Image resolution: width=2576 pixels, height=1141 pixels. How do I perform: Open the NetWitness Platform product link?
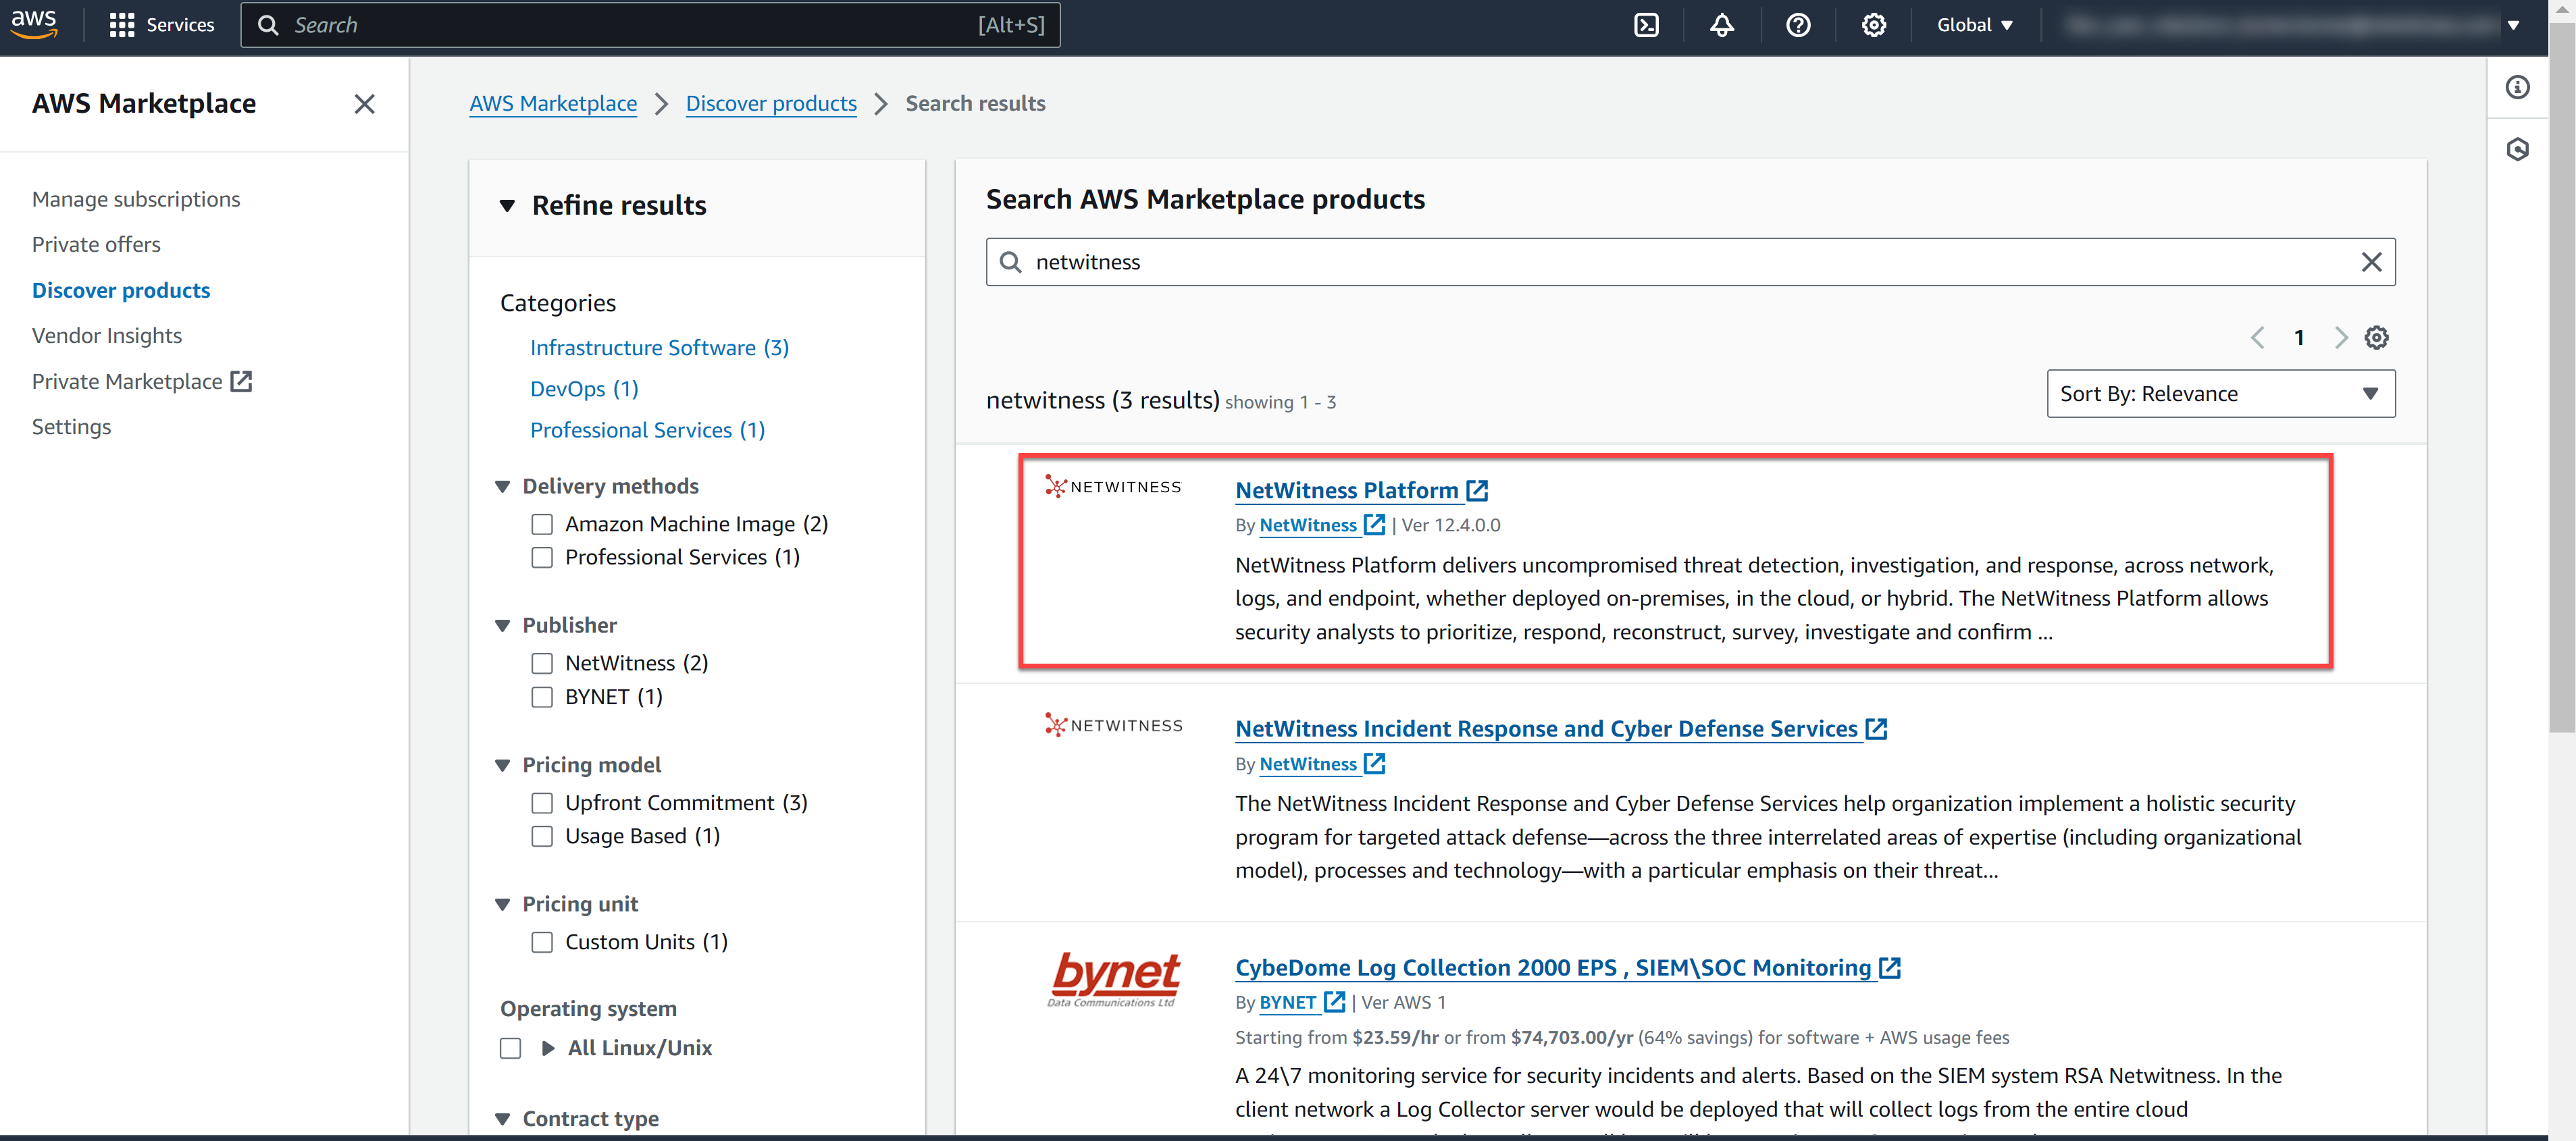tap(1346, 491)
